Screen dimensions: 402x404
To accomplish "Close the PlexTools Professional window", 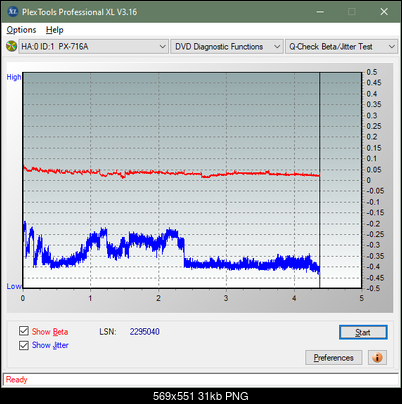I will (x=384, y=12).
